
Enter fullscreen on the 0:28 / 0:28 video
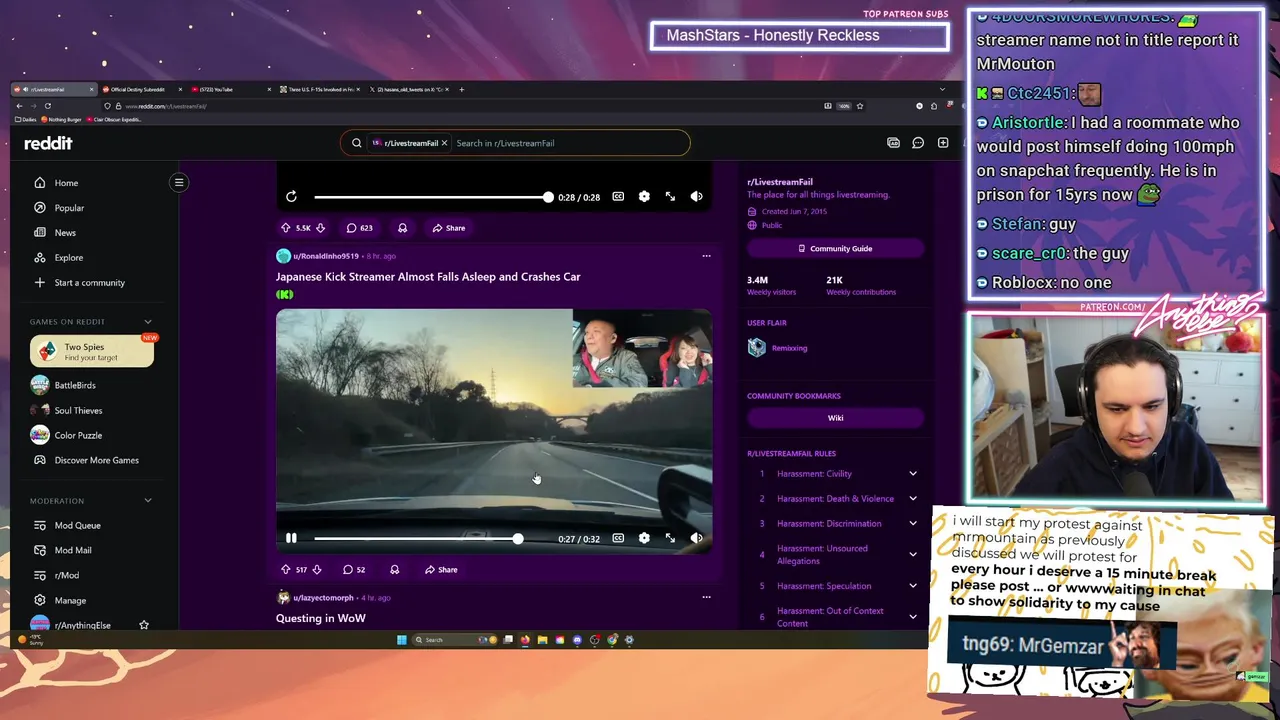click(x=670, y=197)
